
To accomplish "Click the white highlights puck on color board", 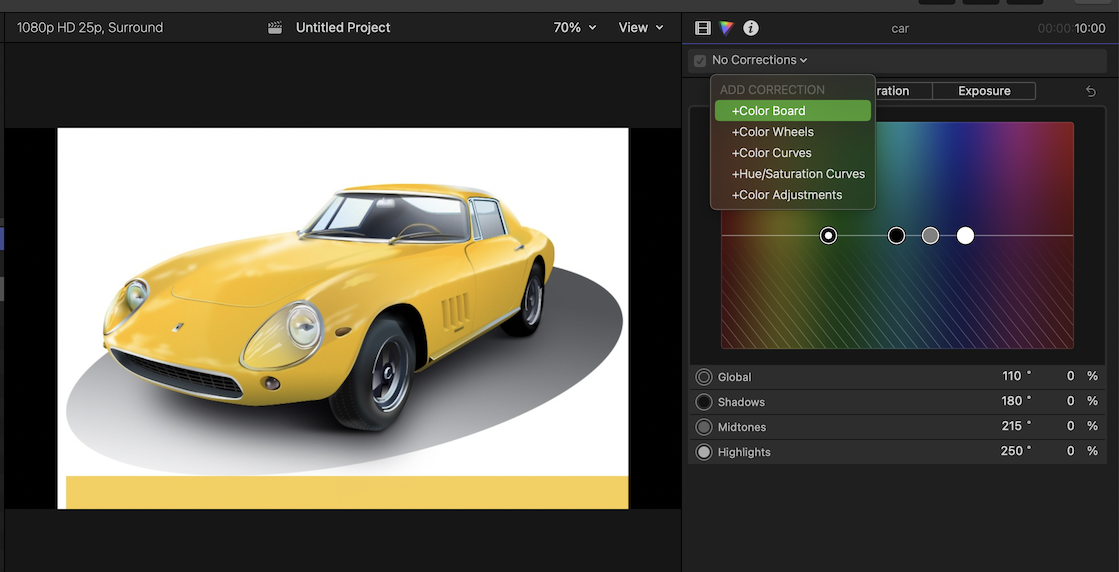I will tap(965, 236).
